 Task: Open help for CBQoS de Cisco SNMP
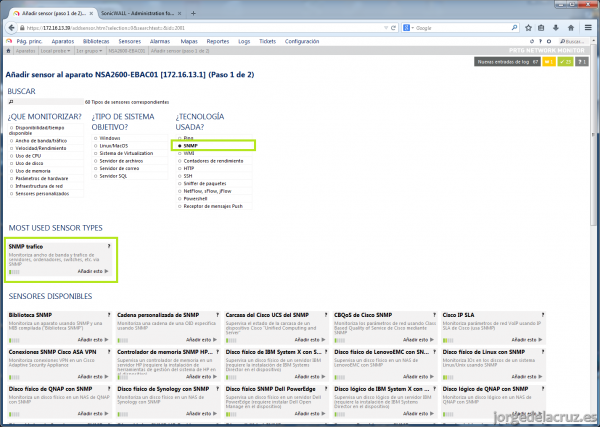click(x=434, y=315)
